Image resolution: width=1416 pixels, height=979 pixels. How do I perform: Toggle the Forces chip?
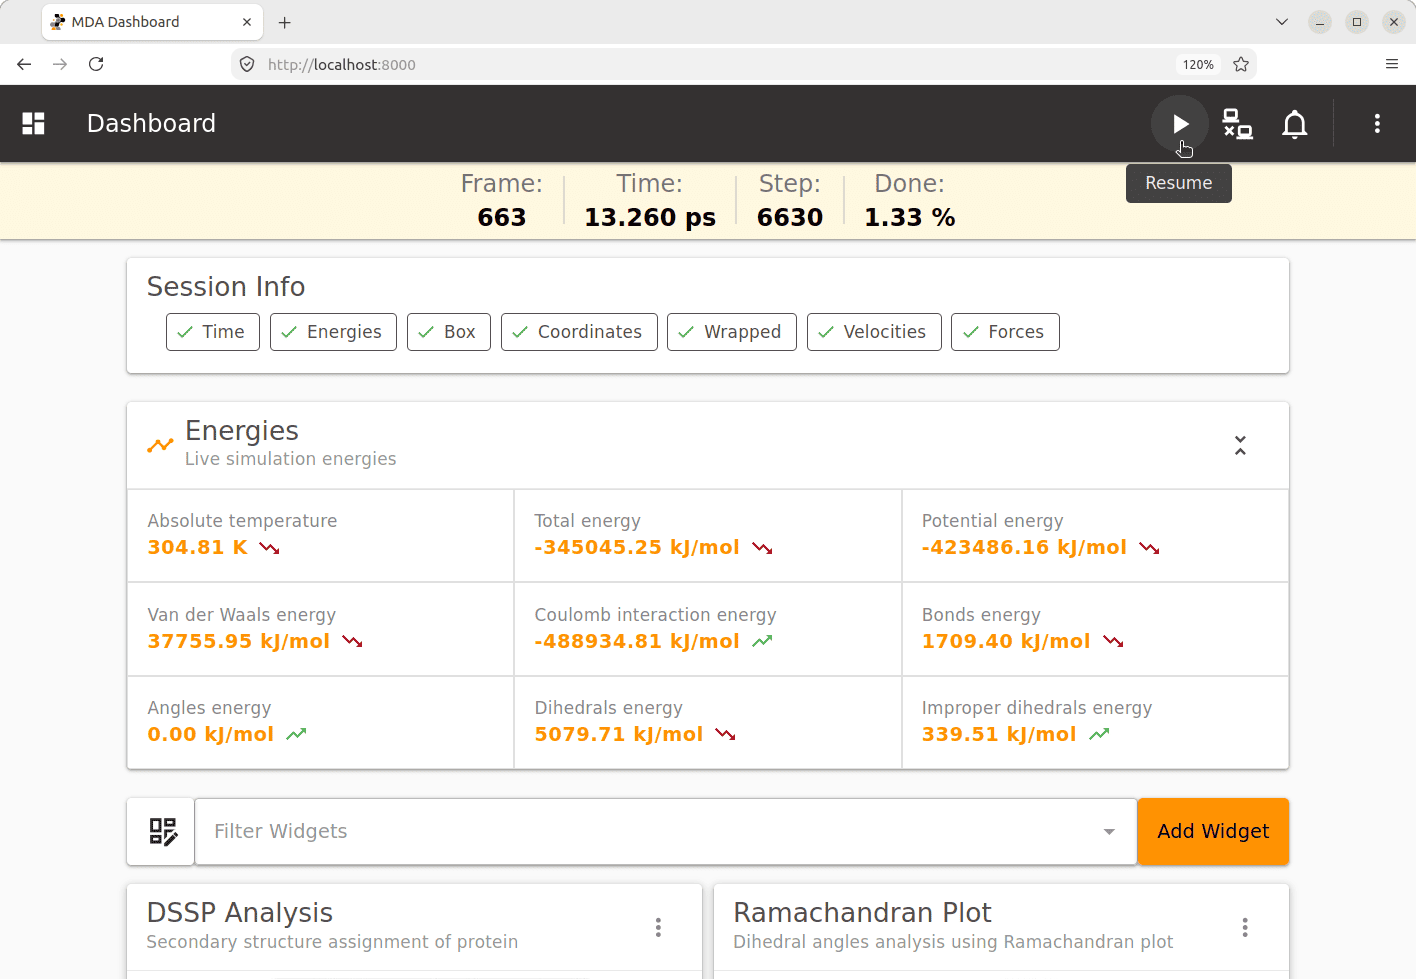point(1005,332)
